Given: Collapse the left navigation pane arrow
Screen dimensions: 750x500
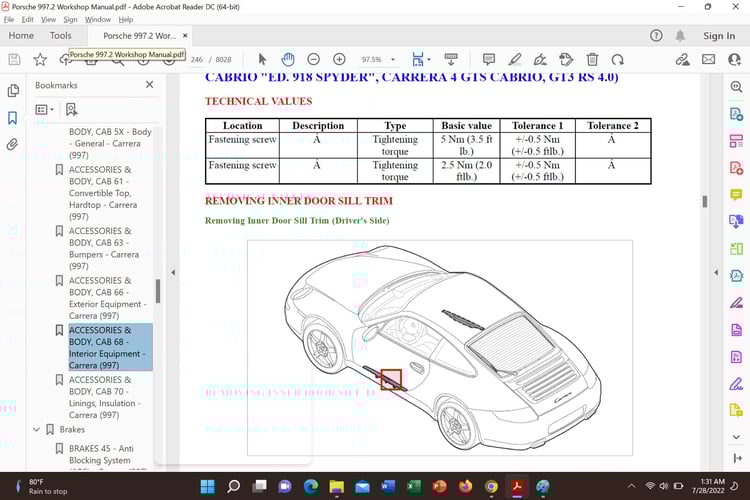Looking at the screenshot, I should pos(173,273).
